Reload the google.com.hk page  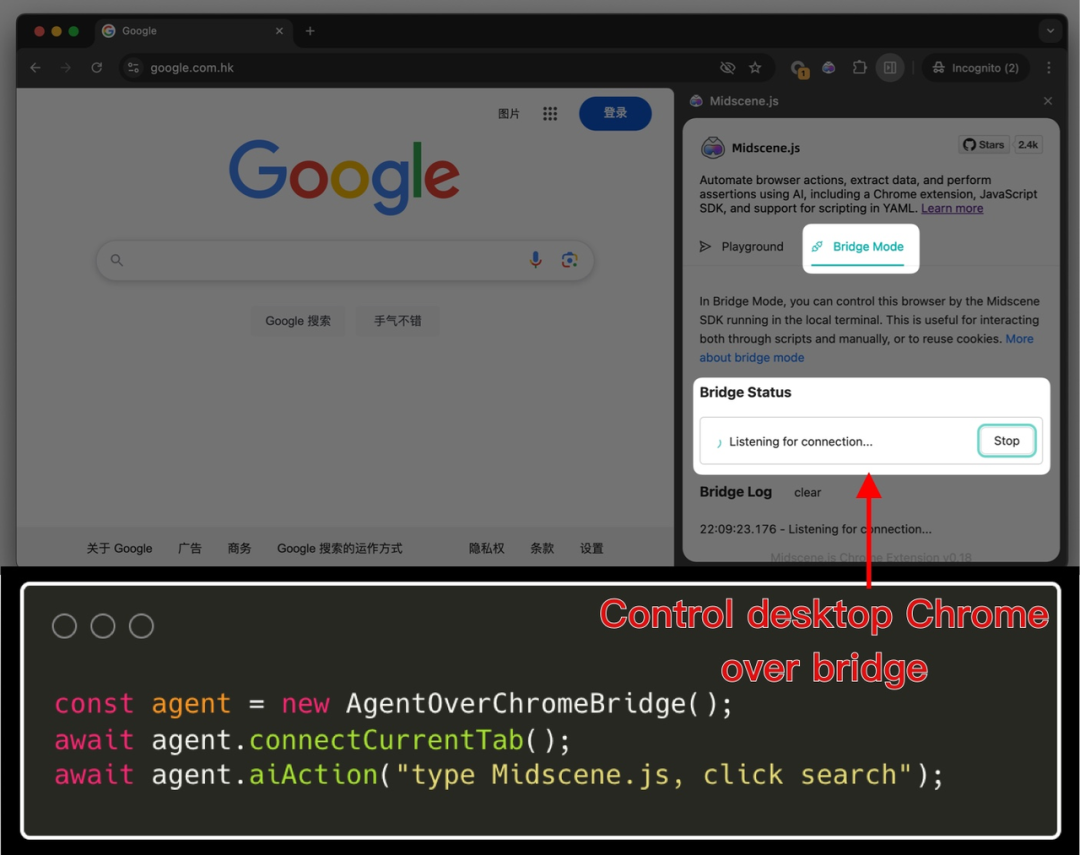[96, 68]
